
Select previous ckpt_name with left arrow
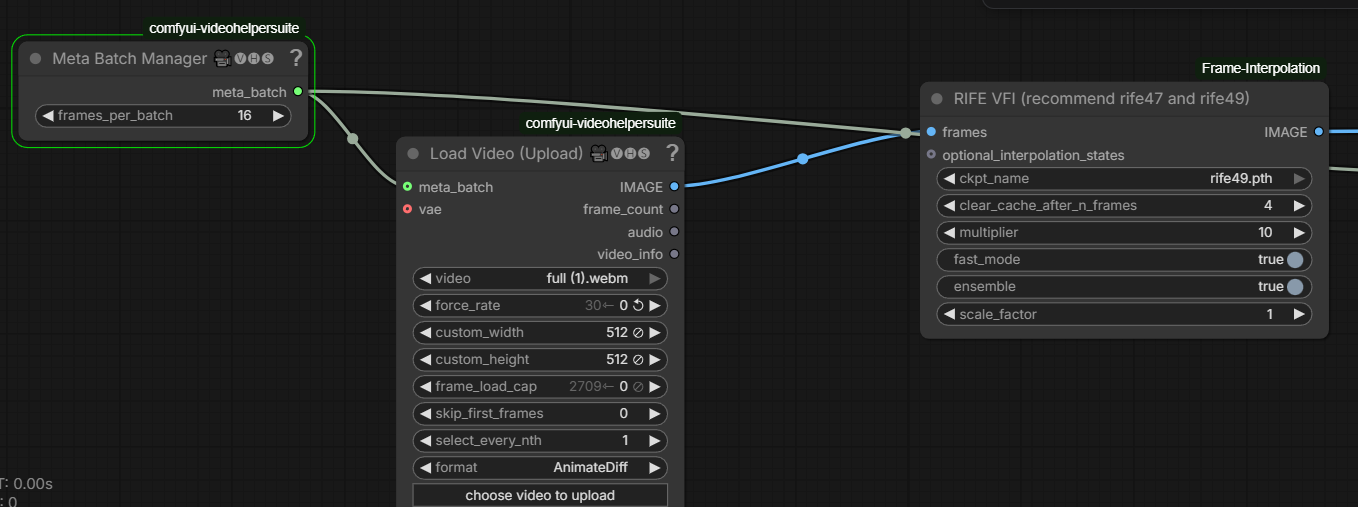coord(947,179)
